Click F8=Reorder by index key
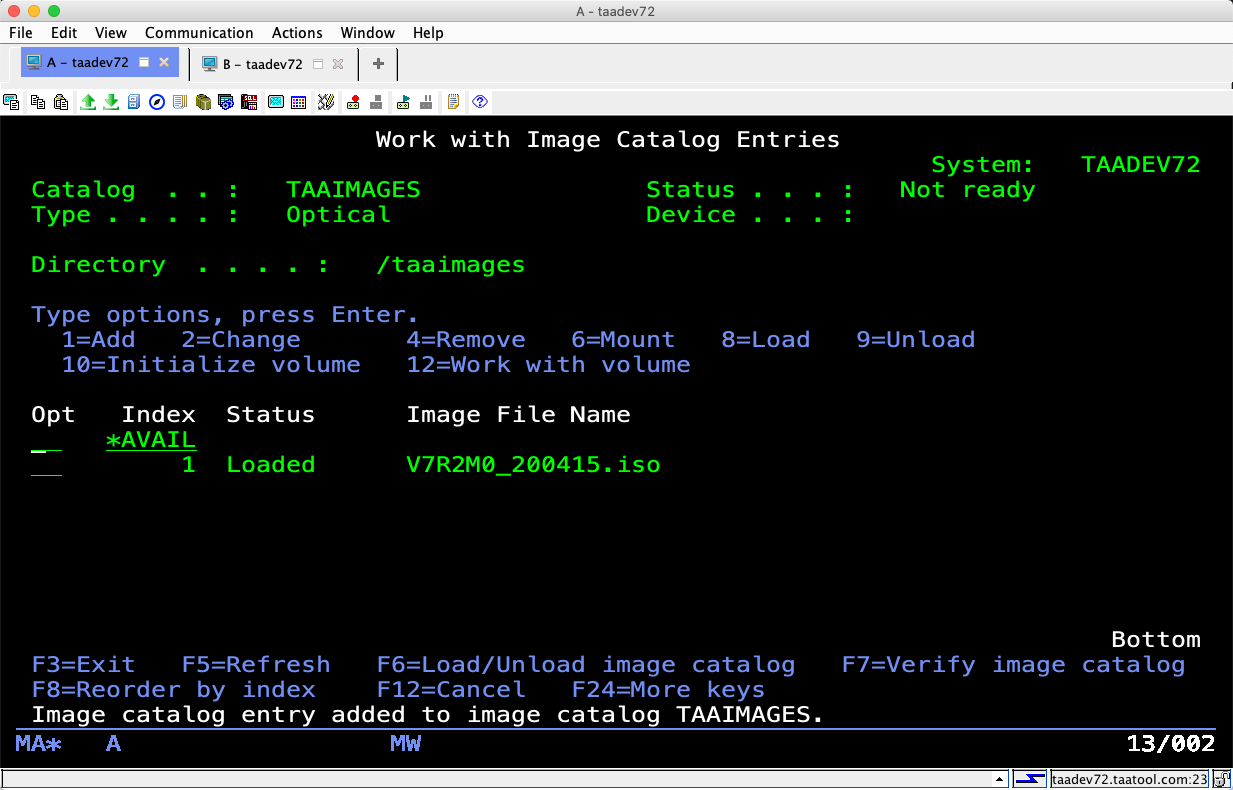 (174, 690)
